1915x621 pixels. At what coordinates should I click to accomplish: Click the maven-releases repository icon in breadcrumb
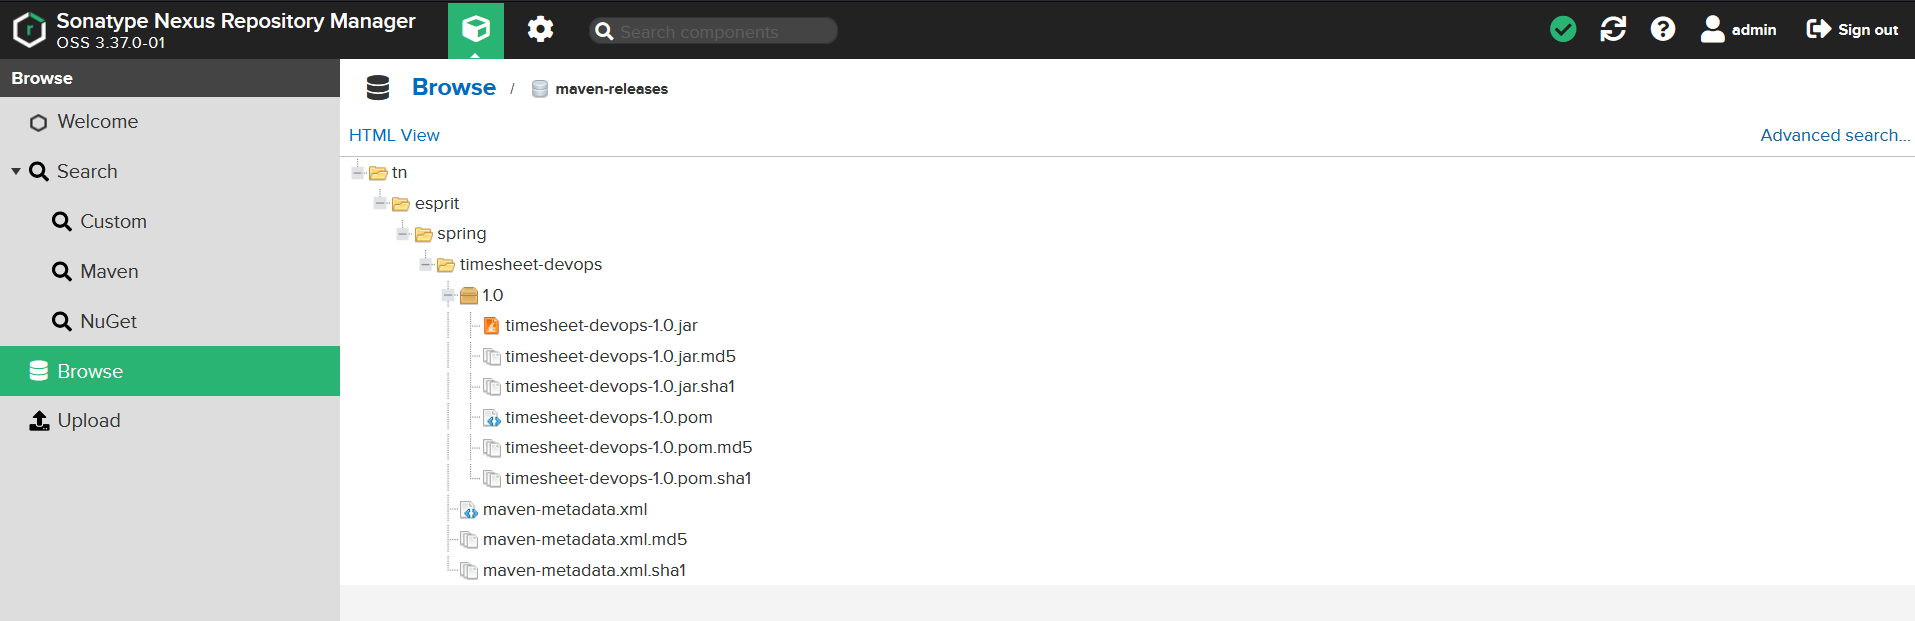point(540,89)
